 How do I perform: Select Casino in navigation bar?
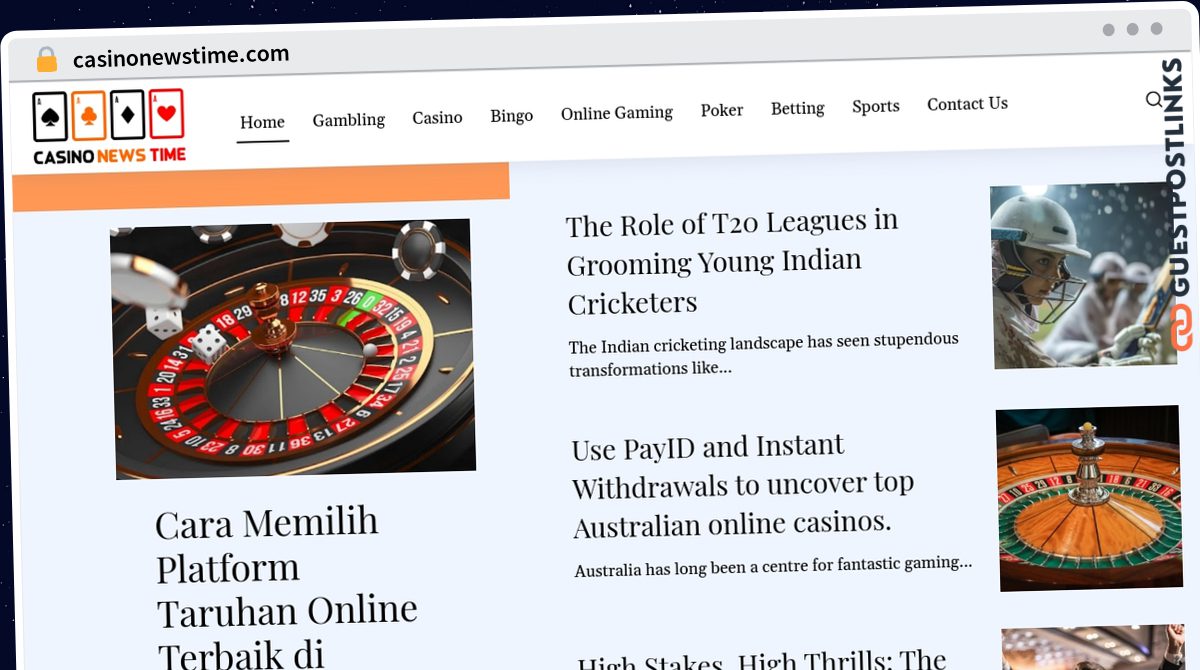[x=437, y=118]
